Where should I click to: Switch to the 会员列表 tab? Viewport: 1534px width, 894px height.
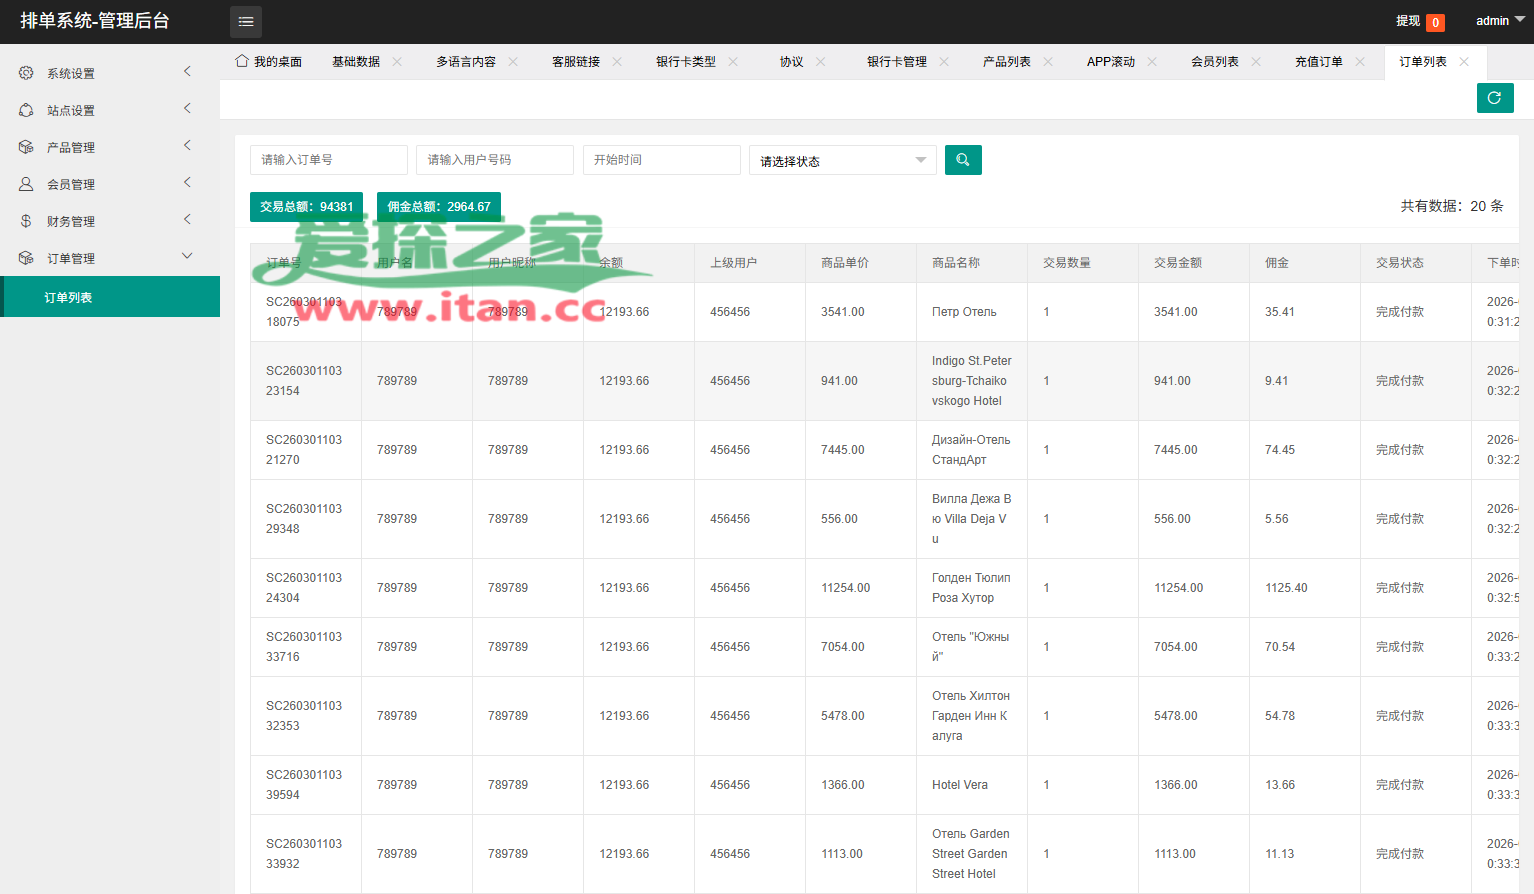pos(1214,62)
